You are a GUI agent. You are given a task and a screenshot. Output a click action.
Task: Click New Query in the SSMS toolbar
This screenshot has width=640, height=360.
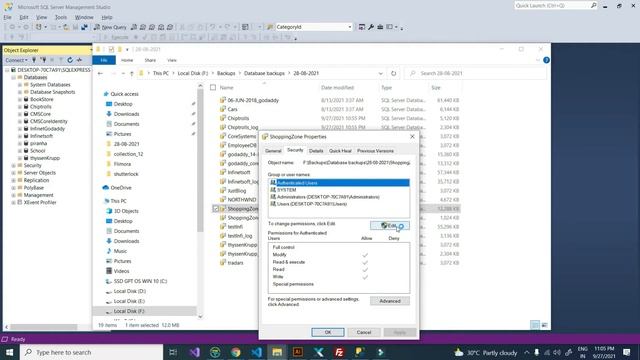pos(110,27)
